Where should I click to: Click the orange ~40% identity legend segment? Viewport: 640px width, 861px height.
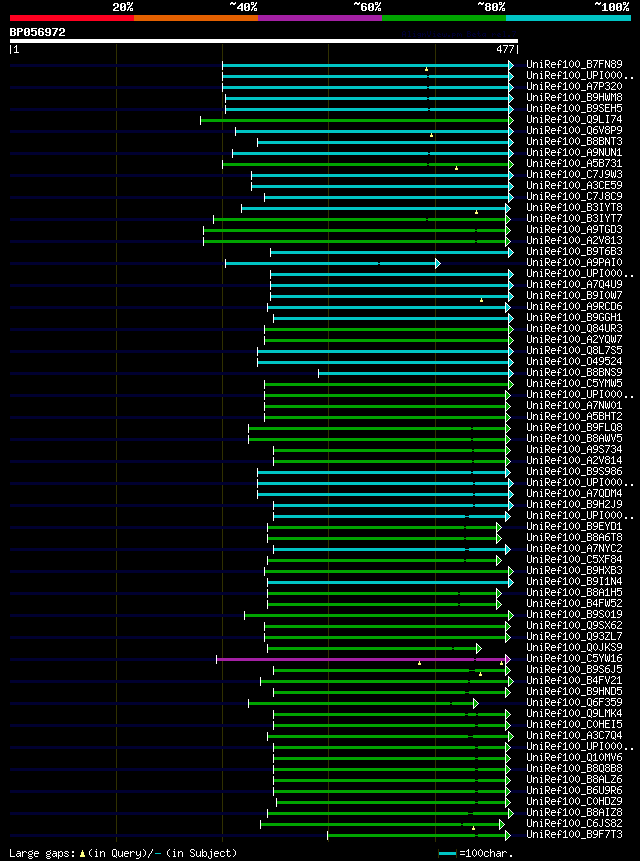click(x=196, y=18)
